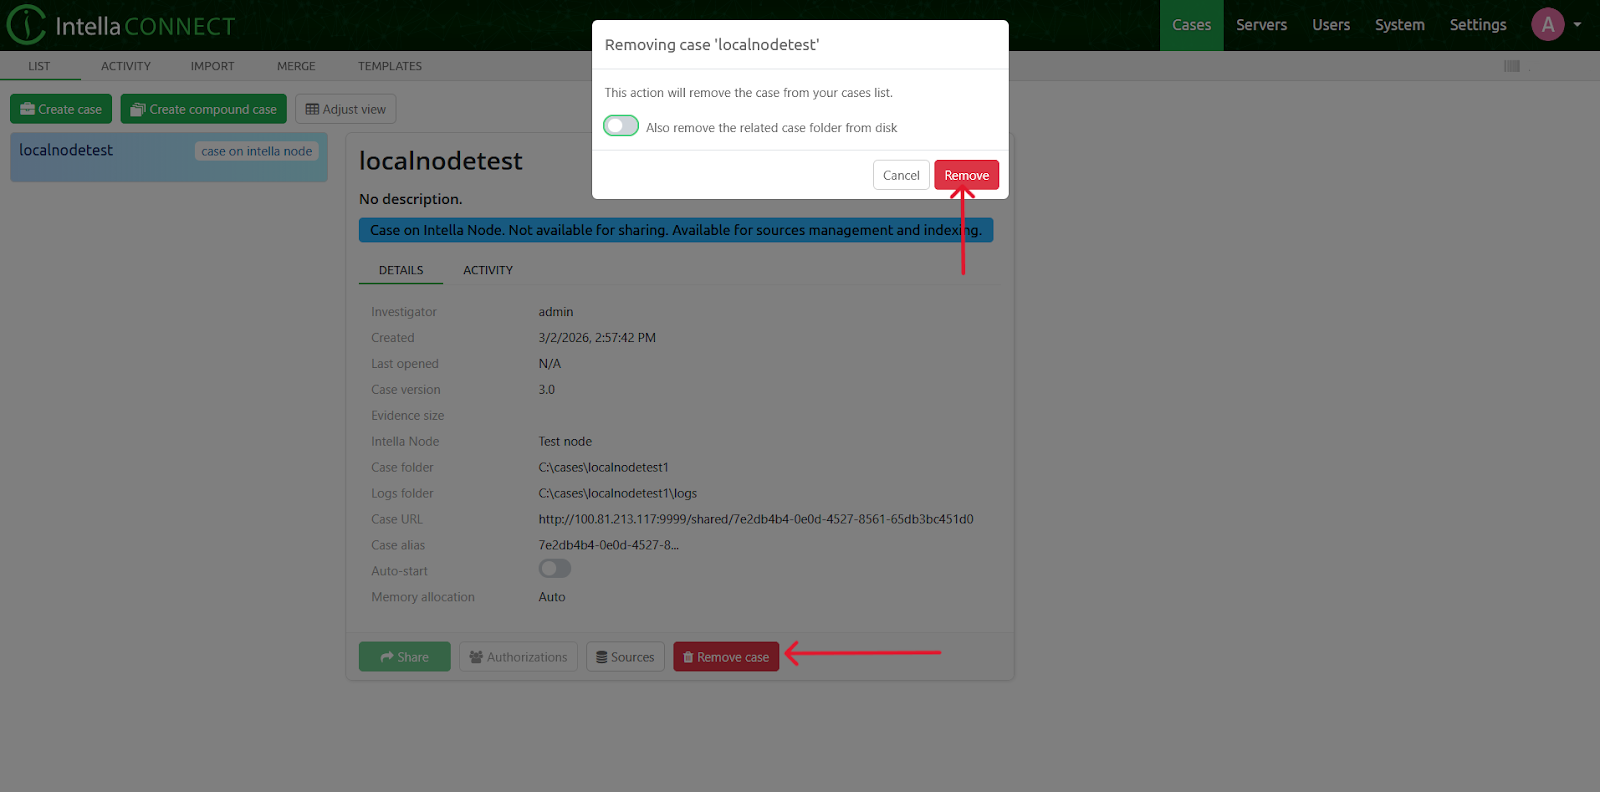Click the Create case button
Image resolution: width=1600 pixels, height=792 pixels.
tap(61, 109)
